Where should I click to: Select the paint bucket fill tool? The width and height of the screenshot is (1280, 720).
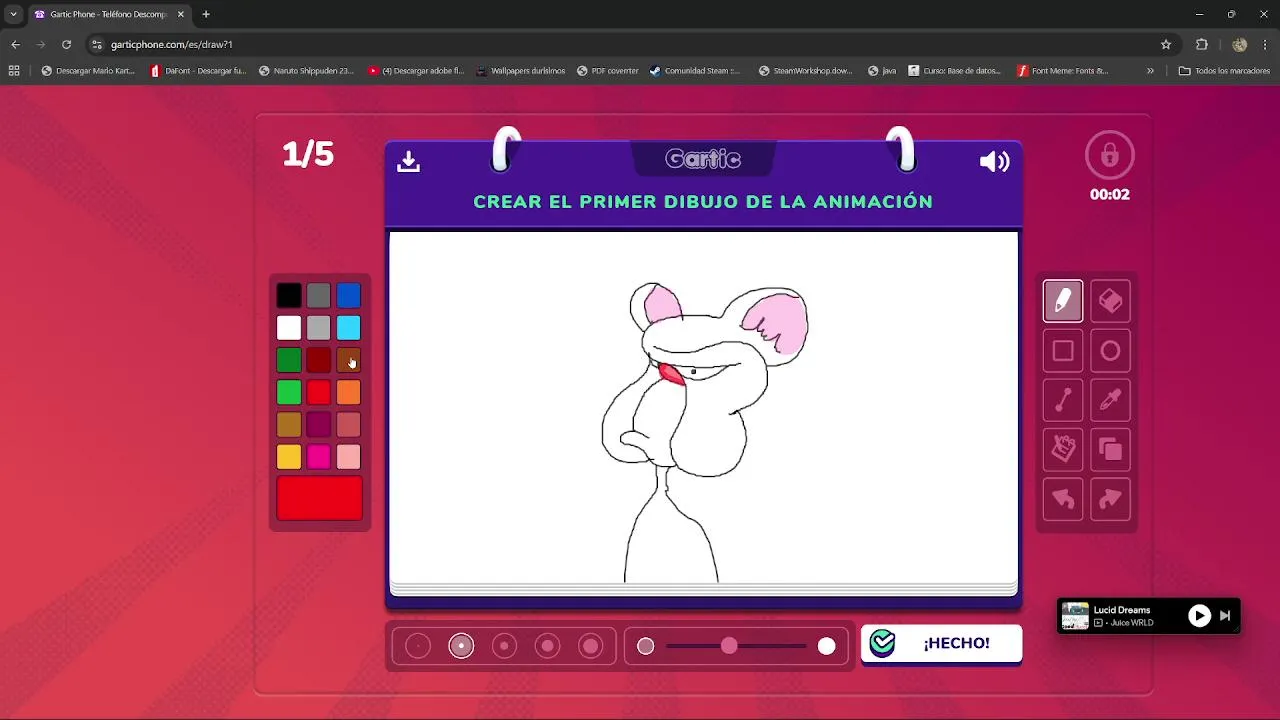tap(1063, 450)
